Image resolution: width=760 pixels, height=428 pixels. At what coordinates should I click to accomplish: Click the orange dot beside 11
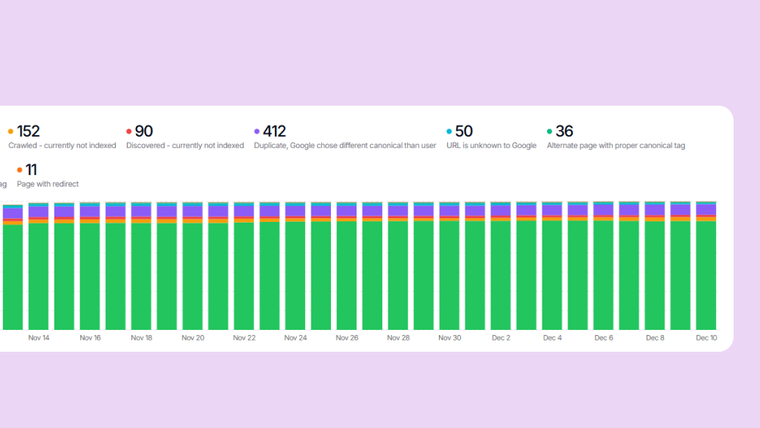[x=19, y=170]
